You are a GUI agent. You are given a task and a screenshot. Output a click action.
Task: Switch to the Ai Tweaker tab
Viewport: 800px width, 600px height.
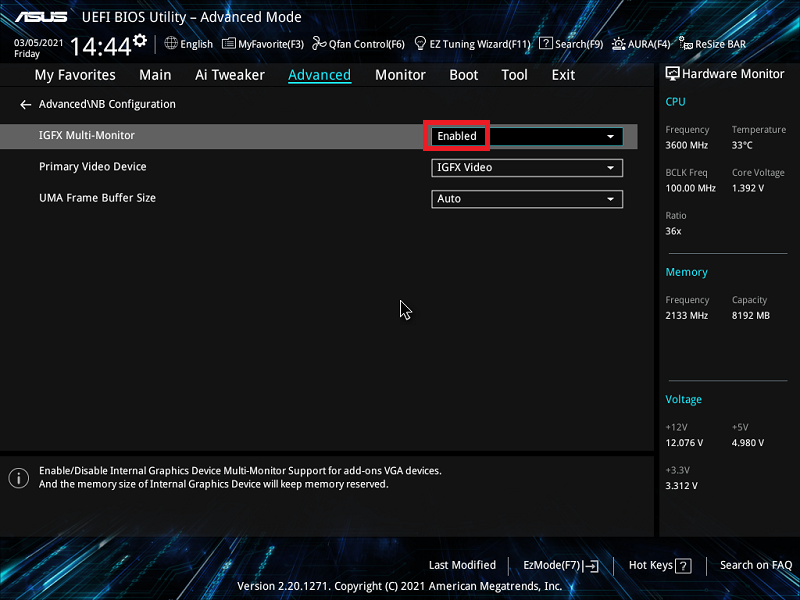pyautogui.click(x=230, y=75)
